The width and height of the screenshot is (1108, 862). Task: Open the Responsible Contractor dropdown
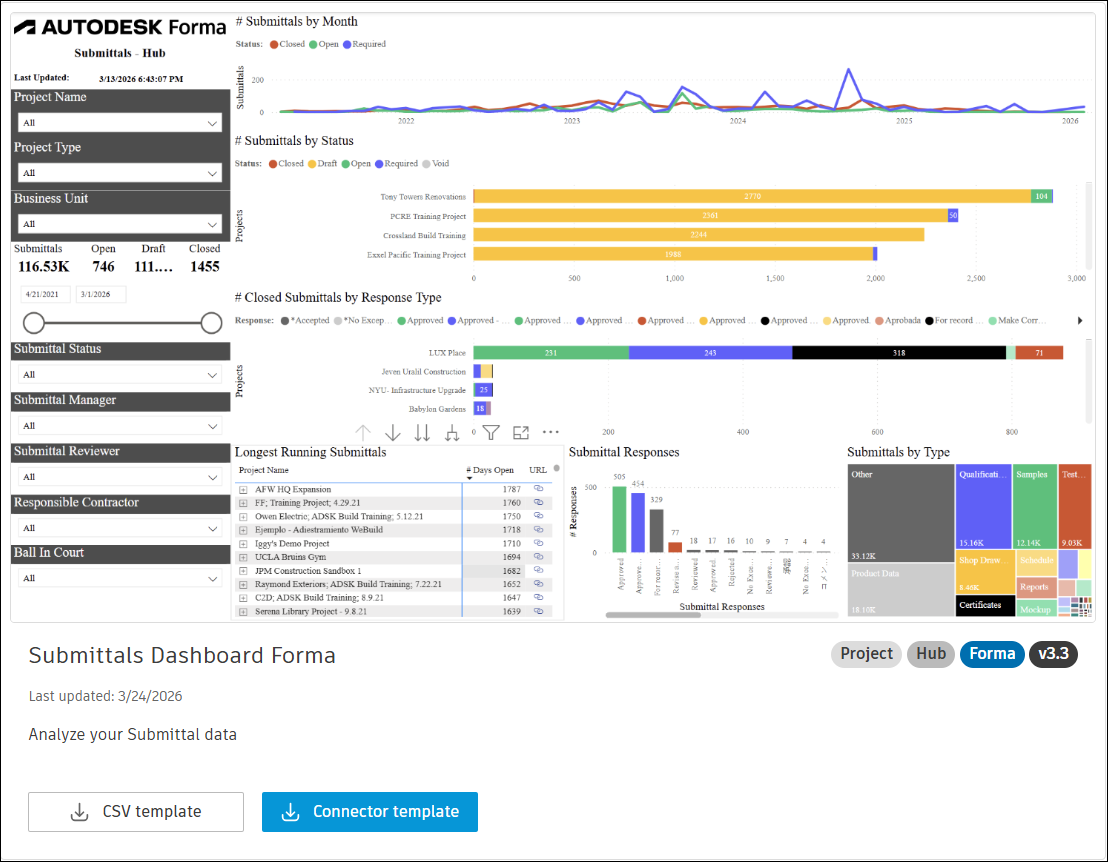pos(119,528)
